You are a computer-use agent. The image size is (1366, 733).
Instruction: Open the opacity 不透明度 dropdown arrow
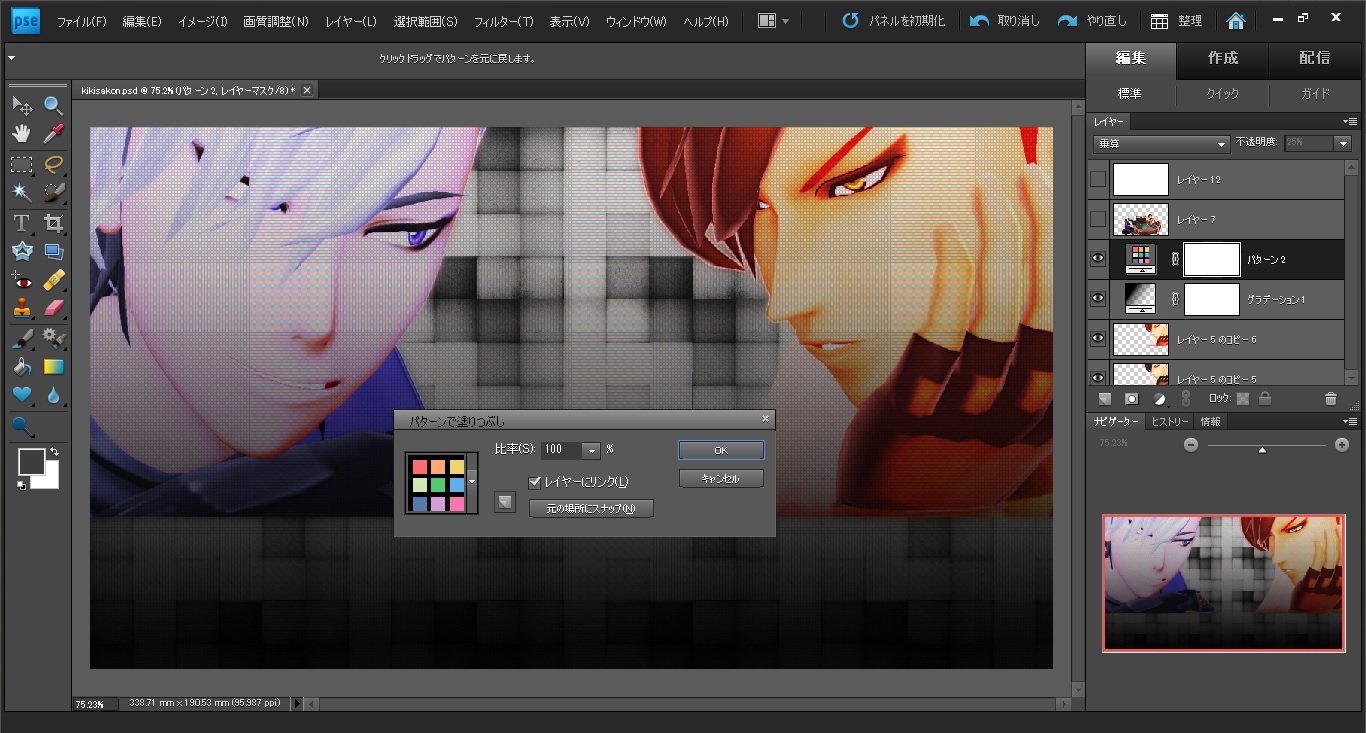pyautogui.click(x=1342, y=143)
